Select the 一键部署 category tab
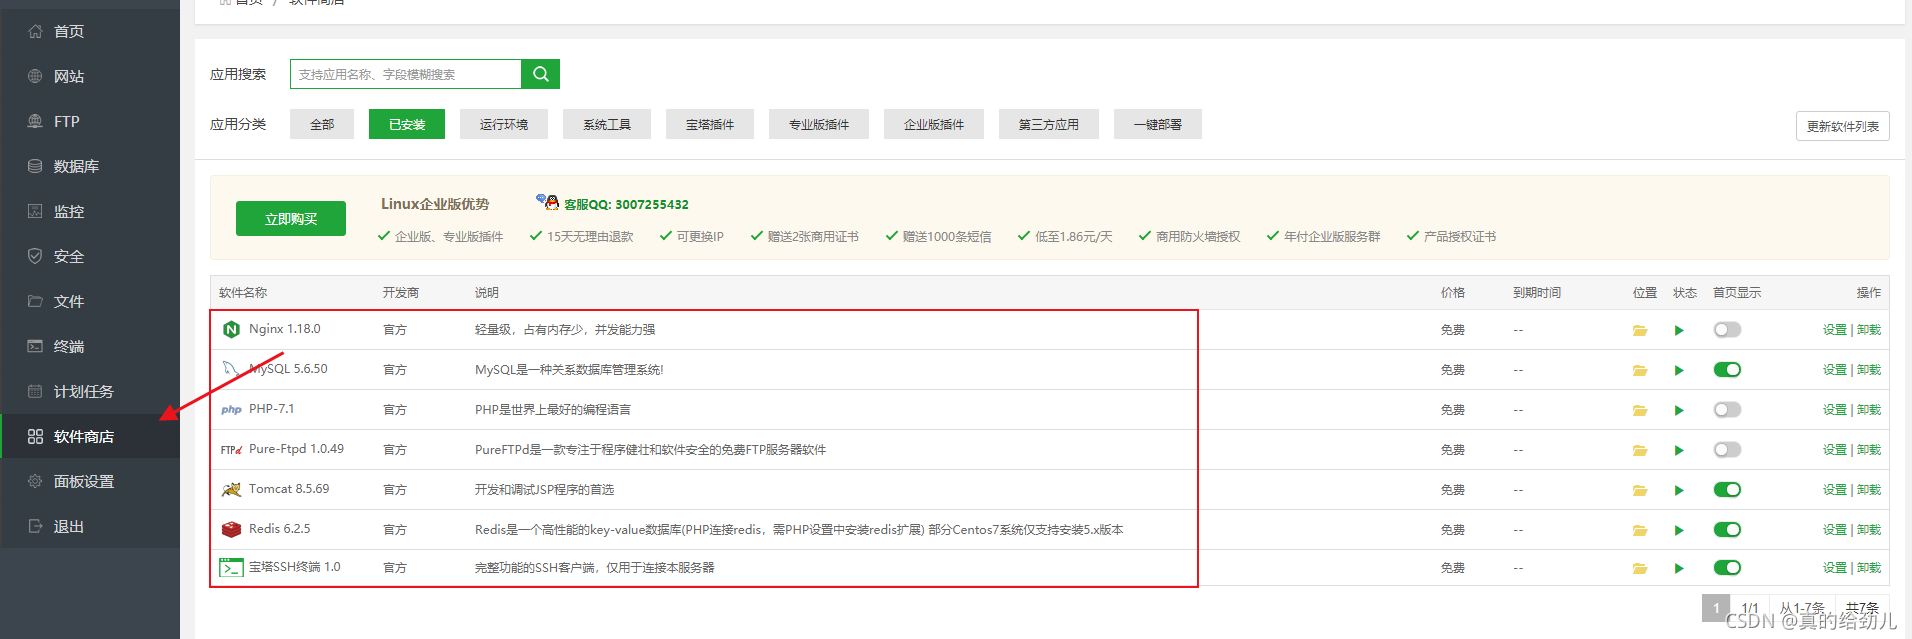The height and width of the screenshot is (639, 1912). click(1158, 124)
